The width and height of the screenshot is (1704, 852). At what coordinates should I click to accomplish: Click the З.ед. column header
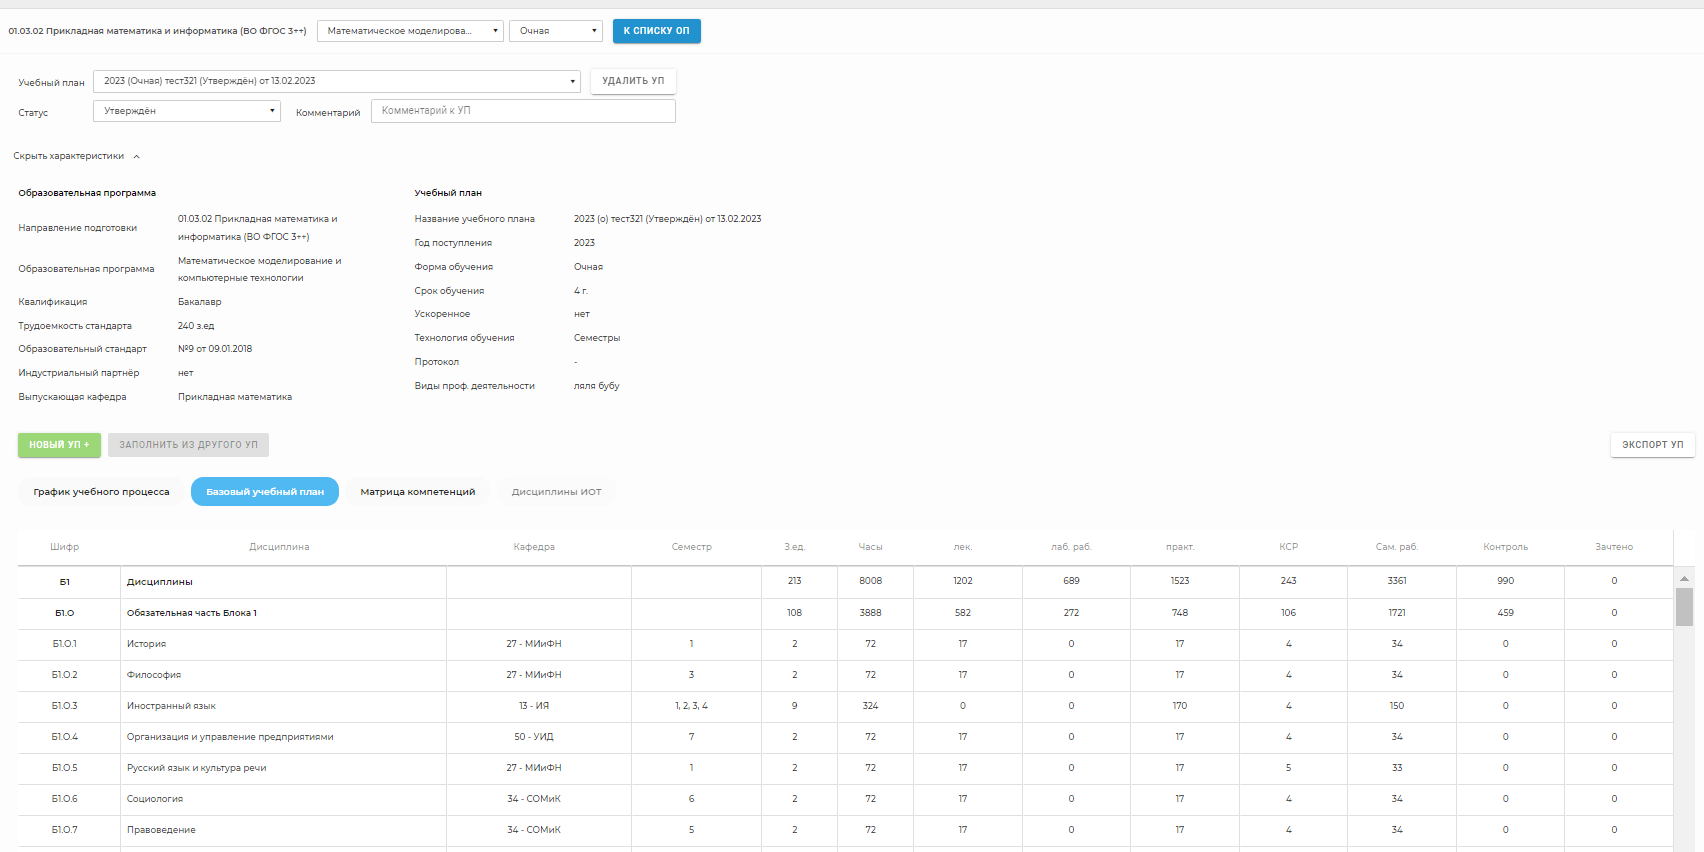point(794,547)
